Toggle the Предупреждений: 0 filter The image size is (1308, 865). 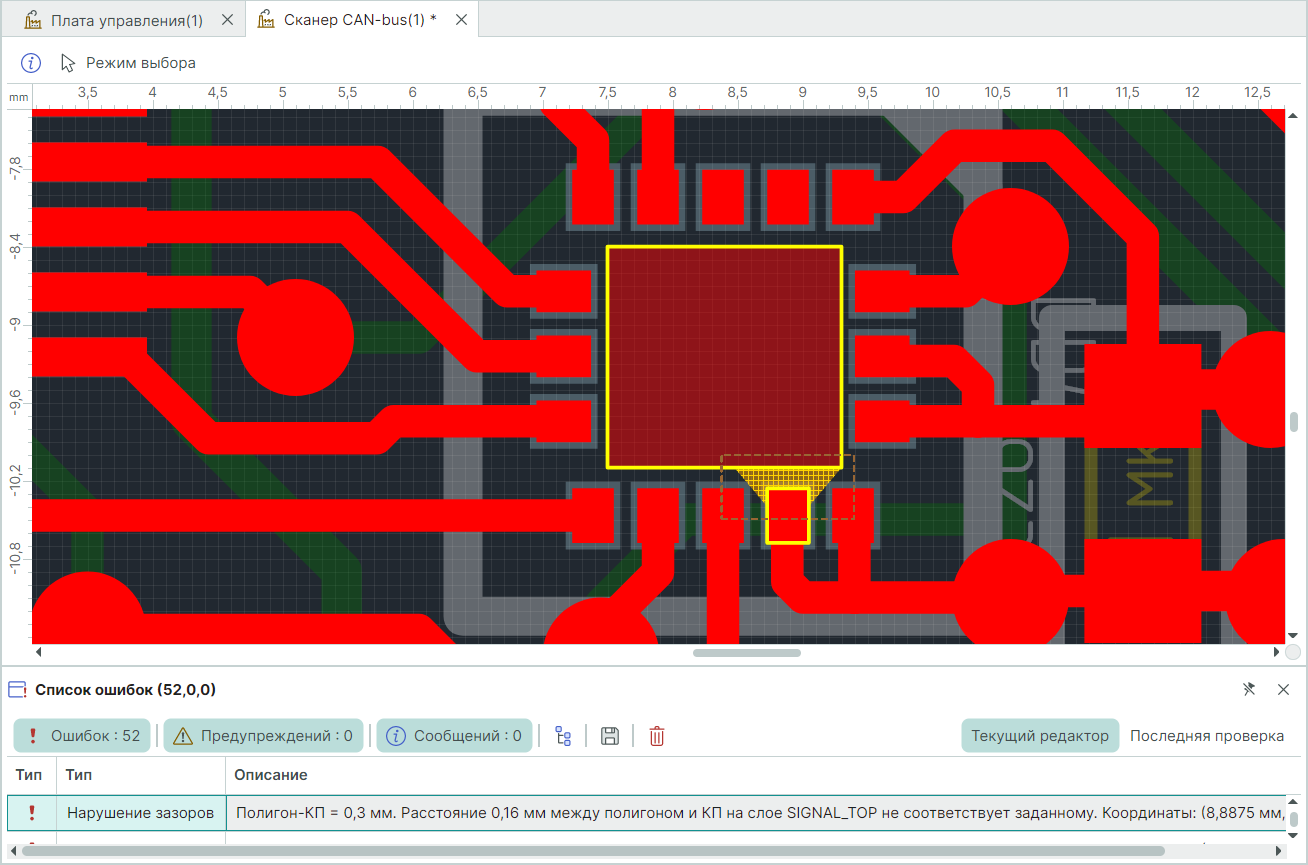coord(264,736)
